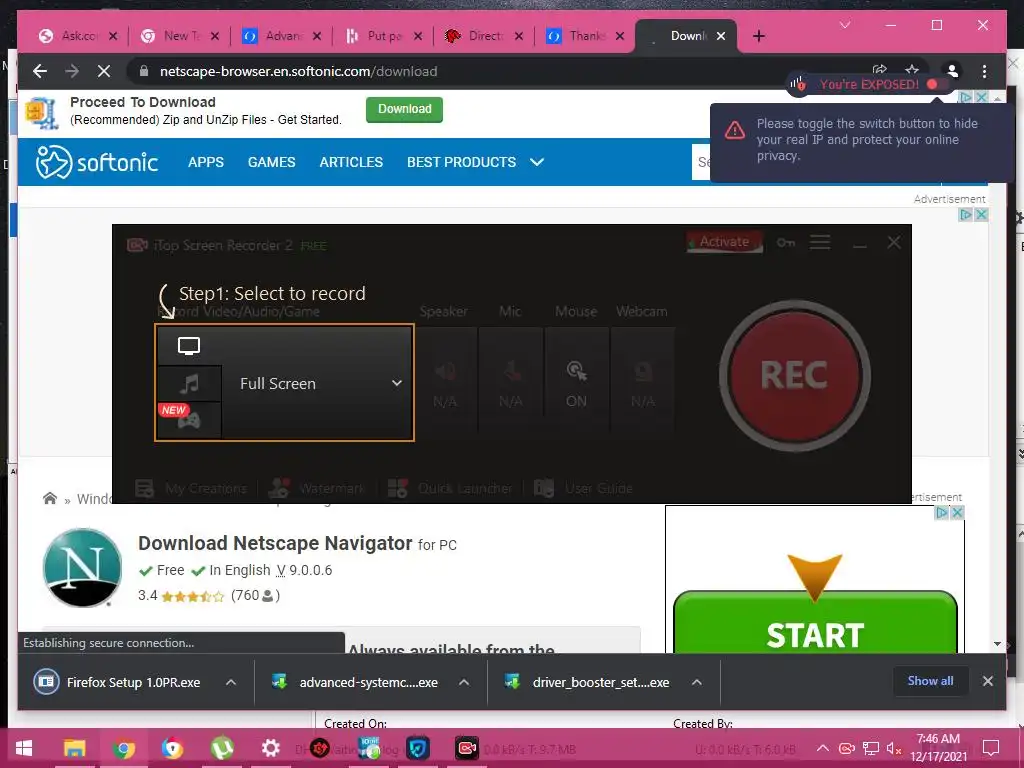The height and width of the screenshot is (768, 1024).
Task: Open the notification center icon
Action: [x=991, y=748]
